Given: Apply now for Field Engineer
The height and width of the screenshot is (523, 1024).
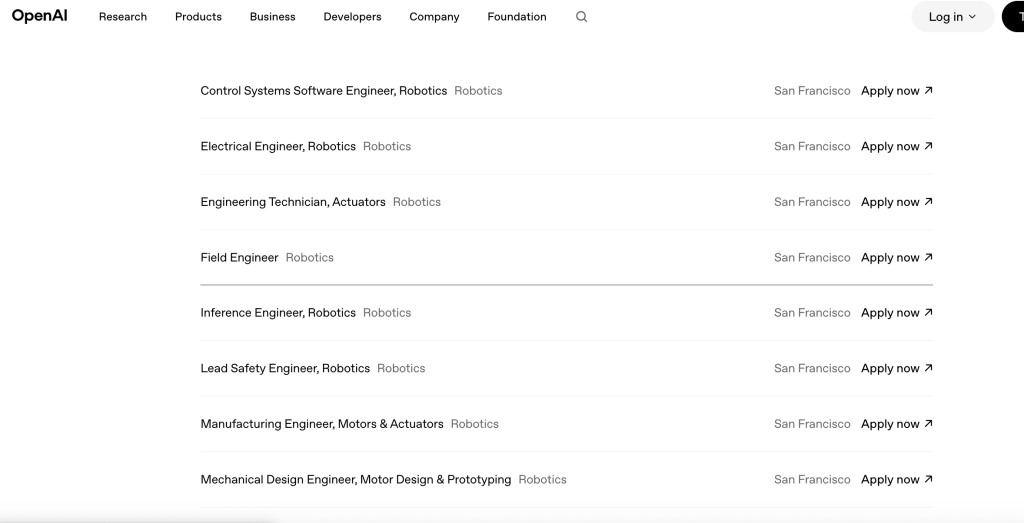Looking at the screenshot, I should point(897,257).
